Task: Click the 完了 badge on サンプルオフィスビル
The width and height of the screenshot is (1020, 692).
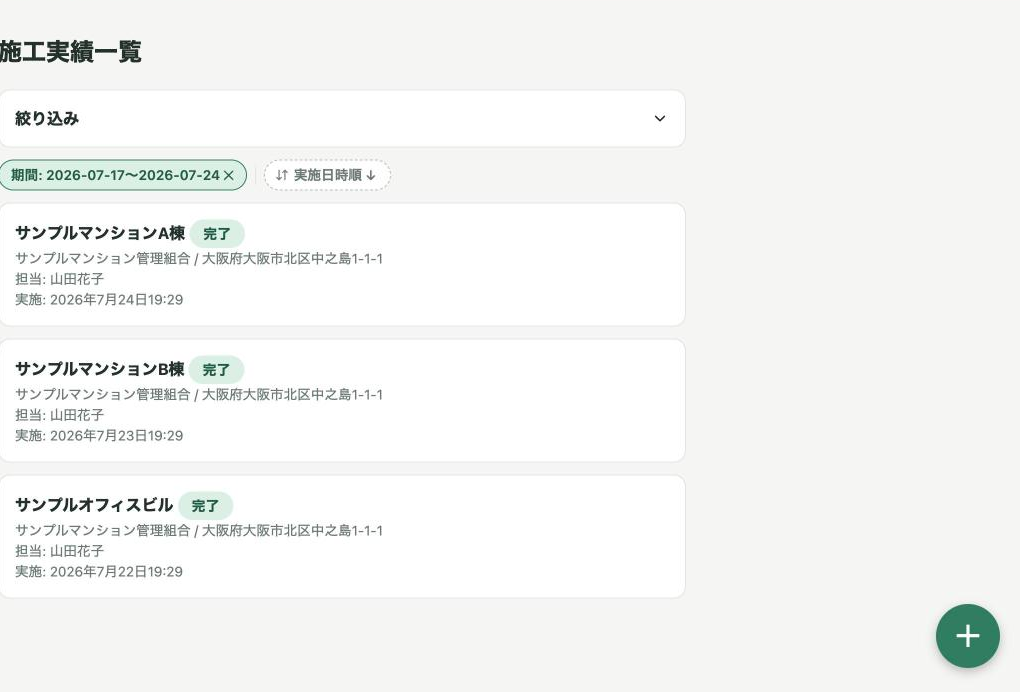Action: pyautogui.click(x=205, y=505)
